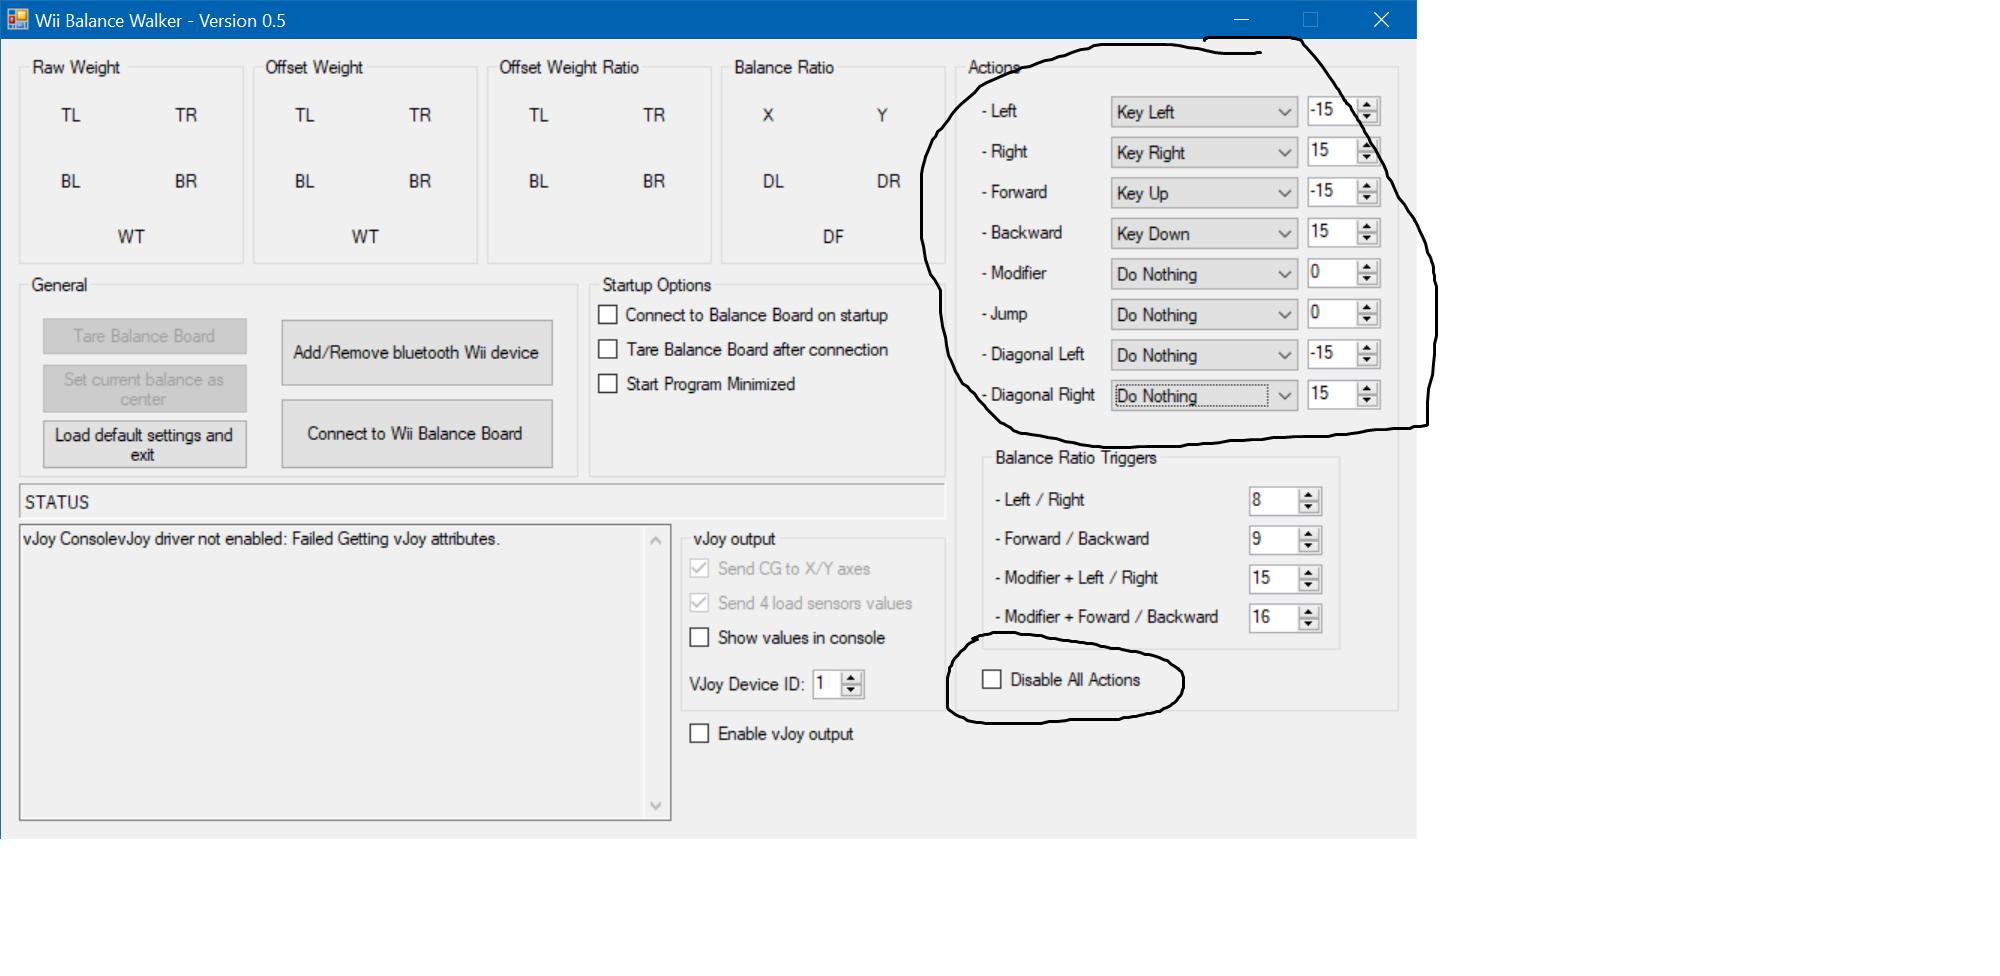Decrease Forward / Backward trigger value
The height and width of the screenshot is (976, 2000).
pos(1308,546)
